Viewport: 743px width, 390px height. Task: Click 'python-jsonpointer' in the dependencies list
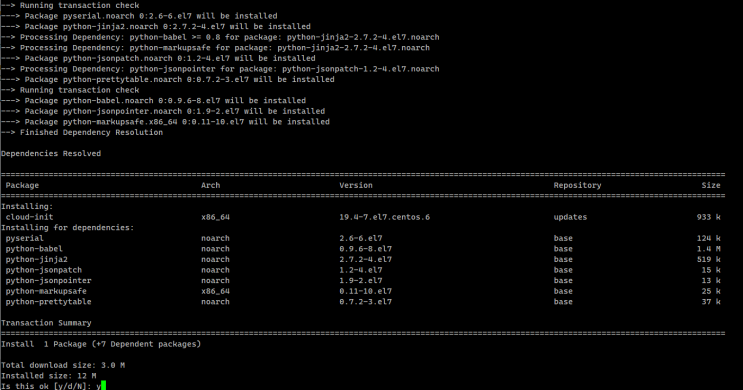(x=48, y=281)
